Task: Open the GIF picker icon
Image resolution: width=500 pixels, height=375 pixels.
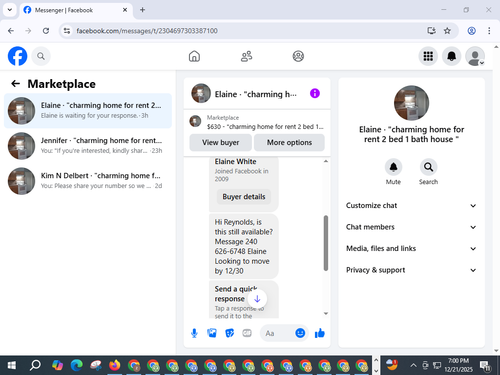Action: 247,333
